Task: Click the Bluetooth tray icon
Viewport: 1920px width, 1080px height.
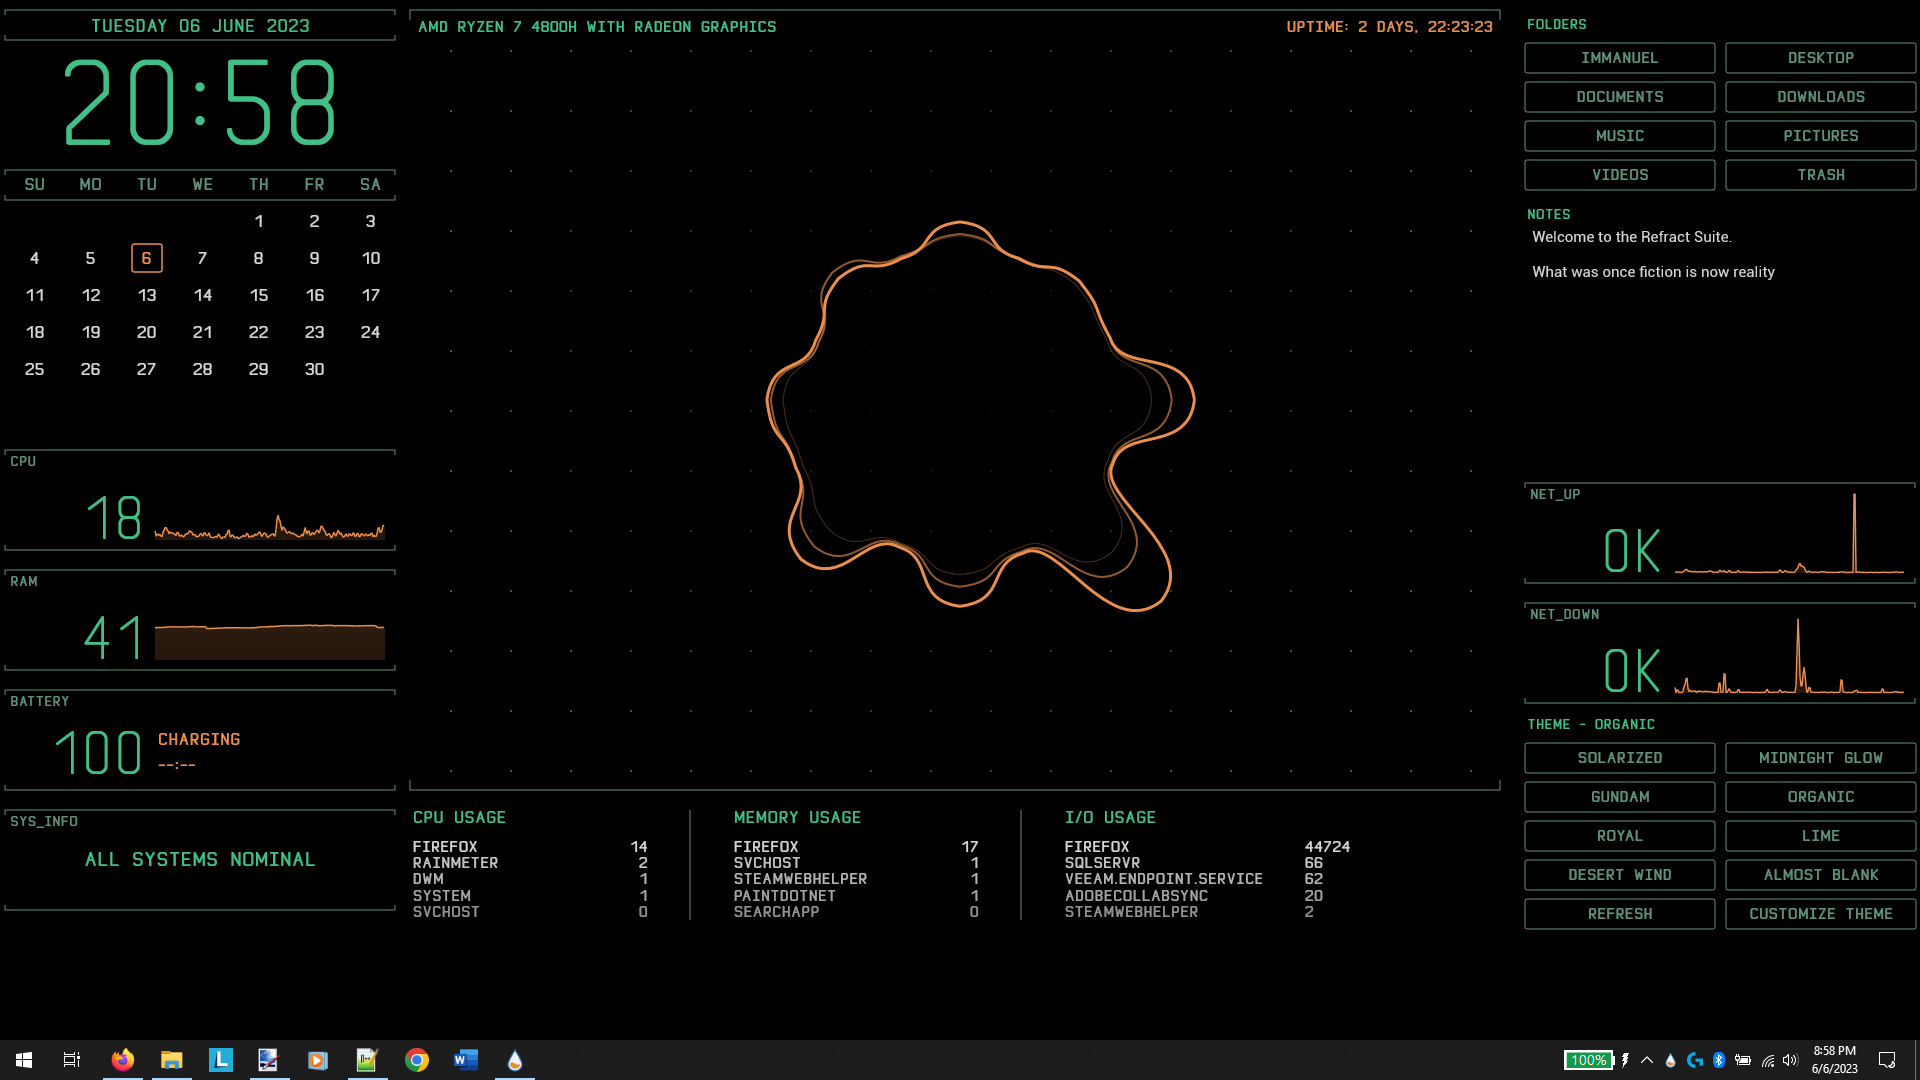Action: click(1719, 1060)
